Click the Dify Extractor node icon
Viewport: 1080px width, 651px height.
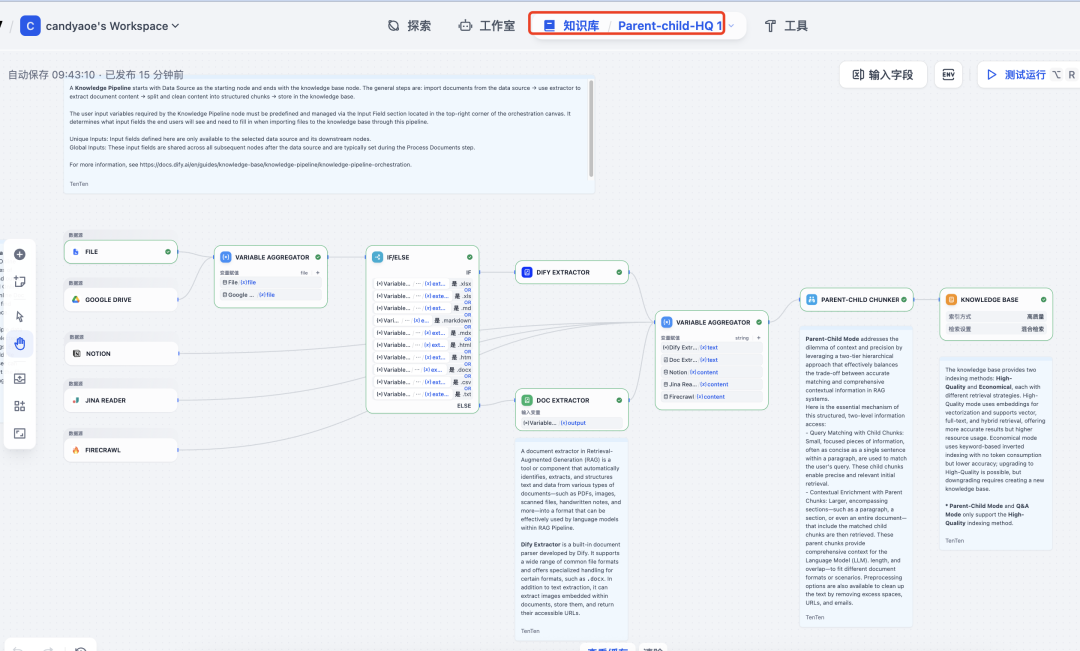pyautogui.click(x=527, y=272)
